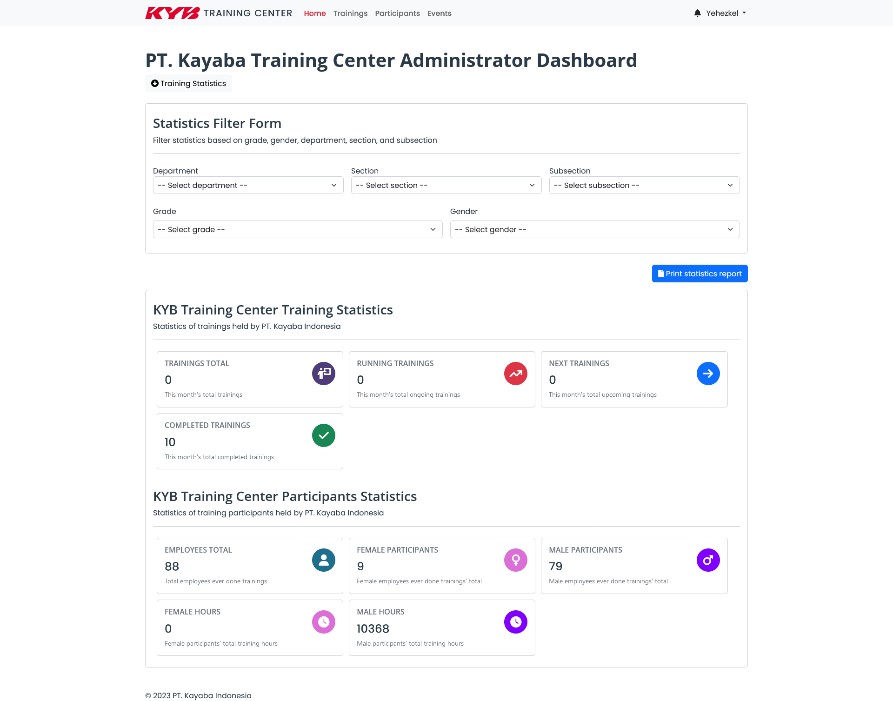Open the Select department dropdown
The image size is (893, 701).
(x=248, y=185)
